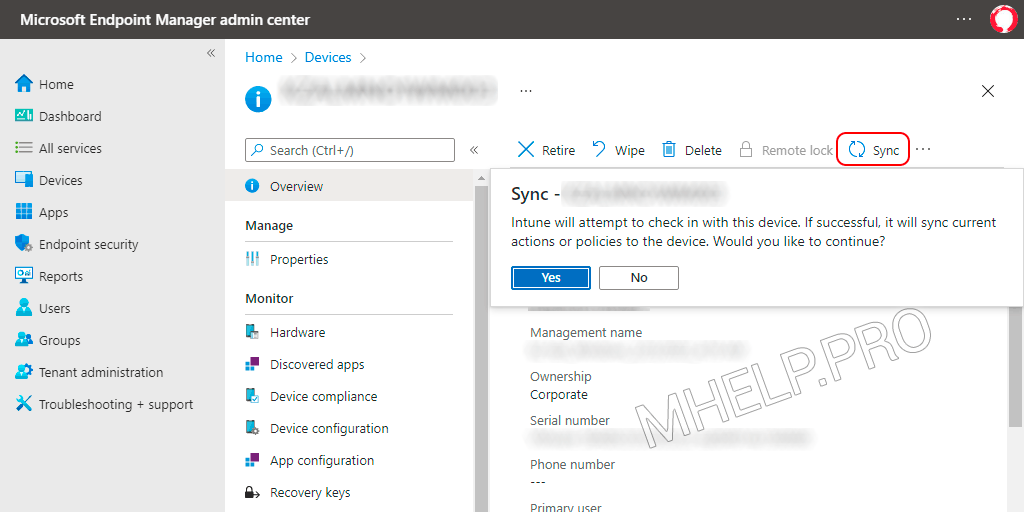
Task: Select Overview in the device menu
Action: pyautogui.click(x=349, y=186)
